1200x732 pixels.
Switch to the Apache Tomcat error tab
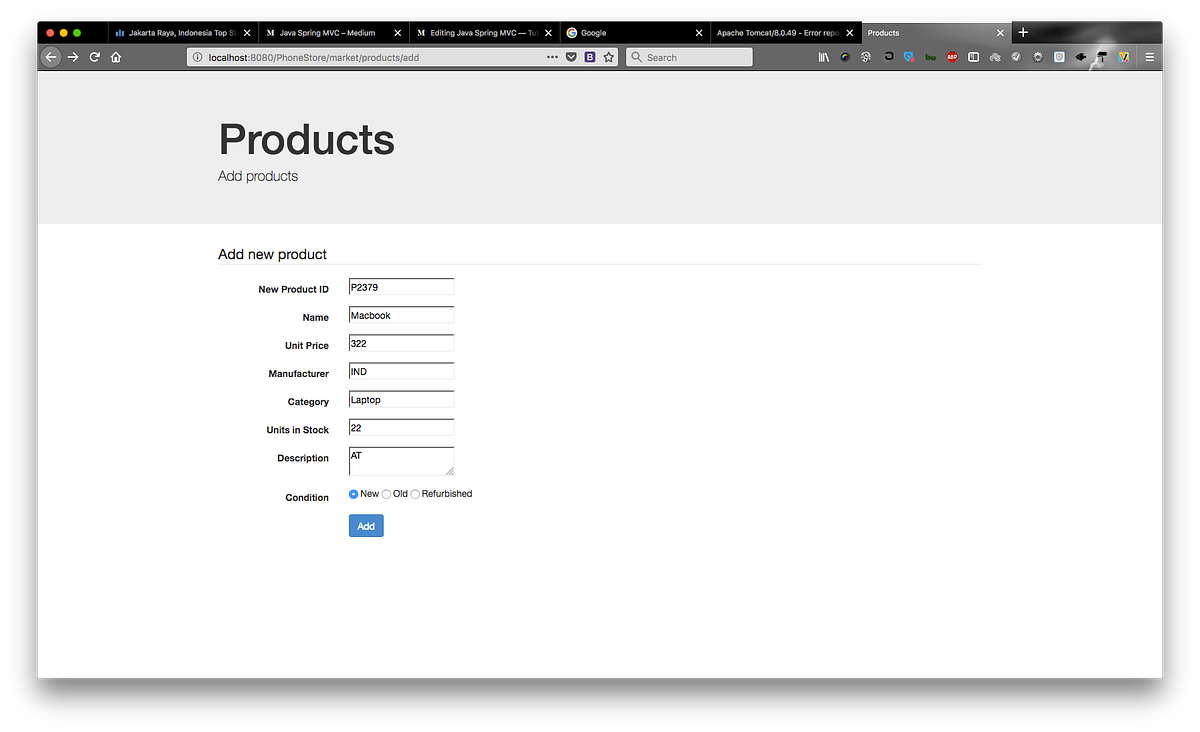point(786,33)
